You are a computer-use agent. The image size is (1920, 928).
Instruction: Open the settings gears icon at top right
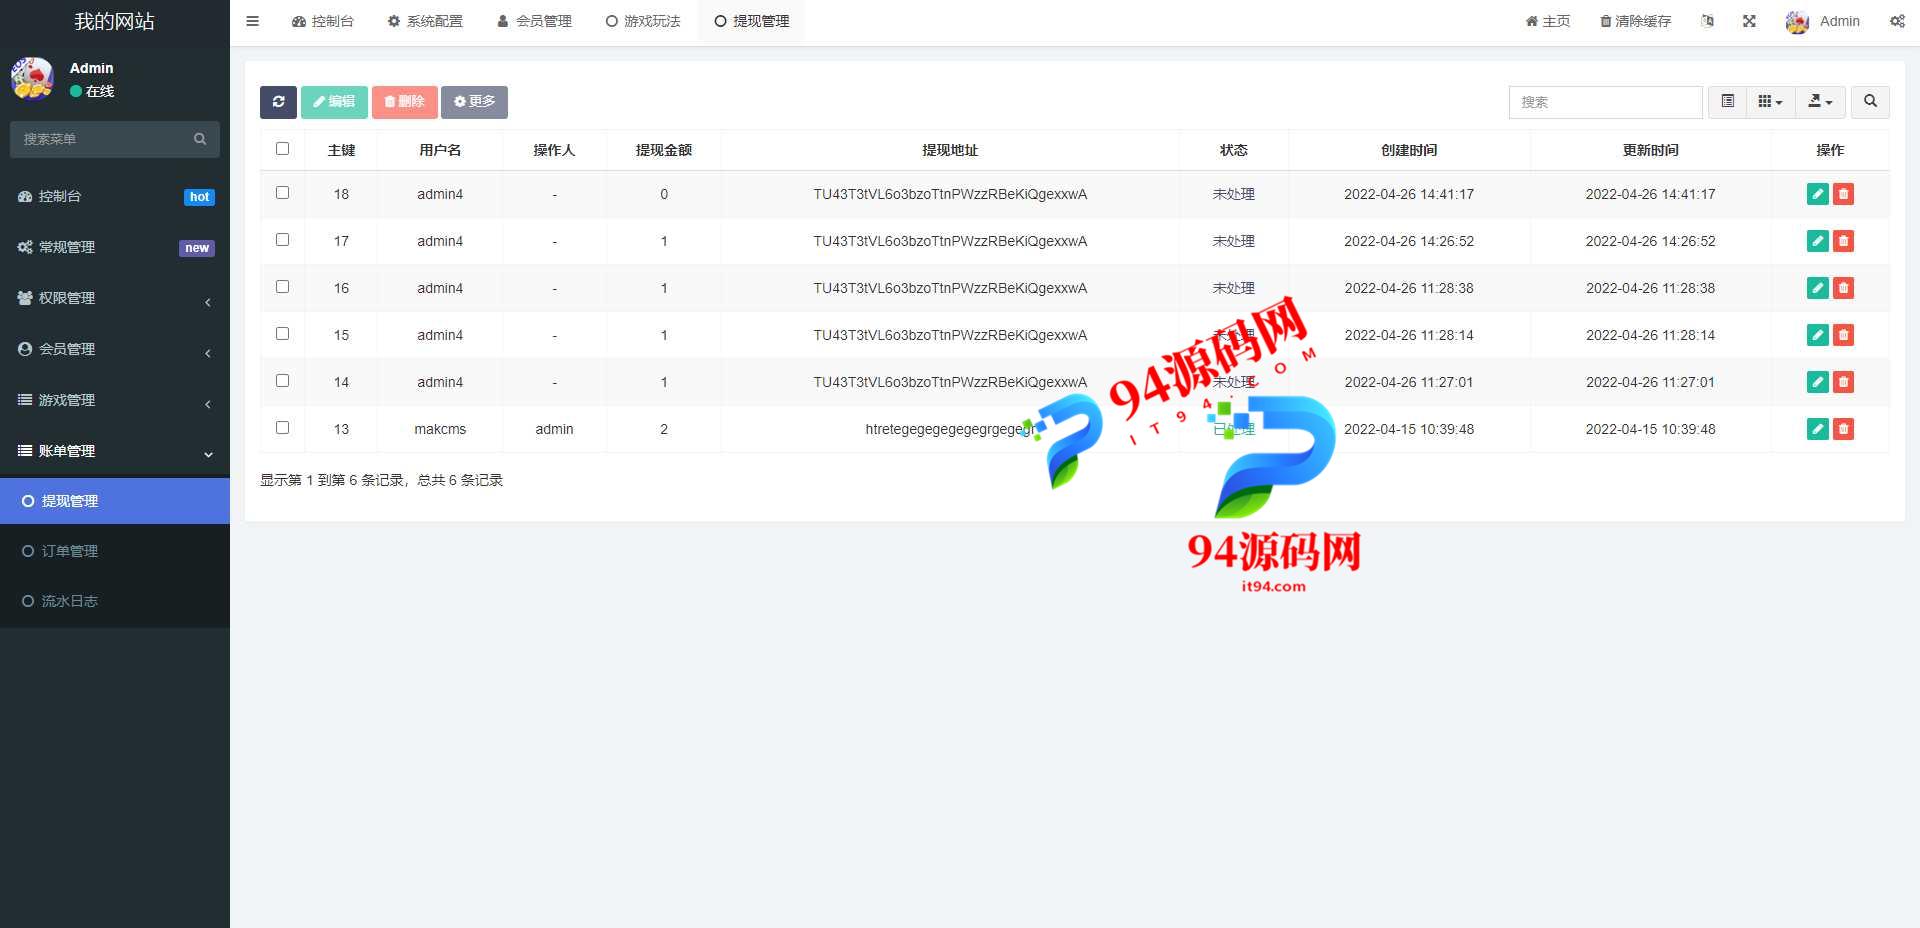pos(1897,21)
